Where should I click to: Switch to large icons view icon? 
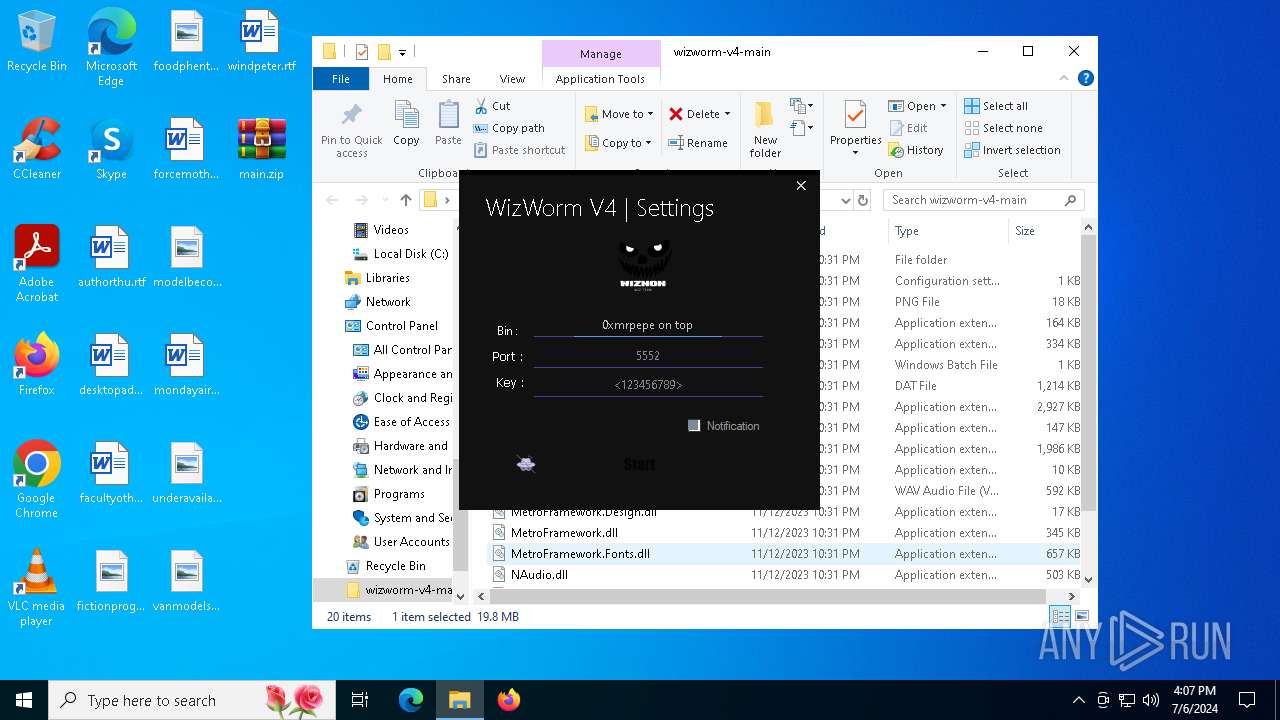coord(1081,617)
